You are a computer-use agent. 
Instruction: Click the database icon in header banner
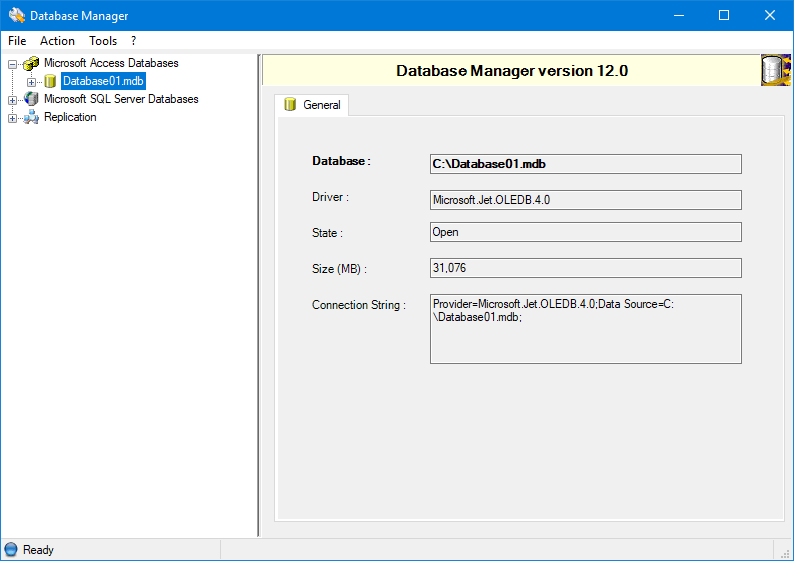[x=776, y=70]
